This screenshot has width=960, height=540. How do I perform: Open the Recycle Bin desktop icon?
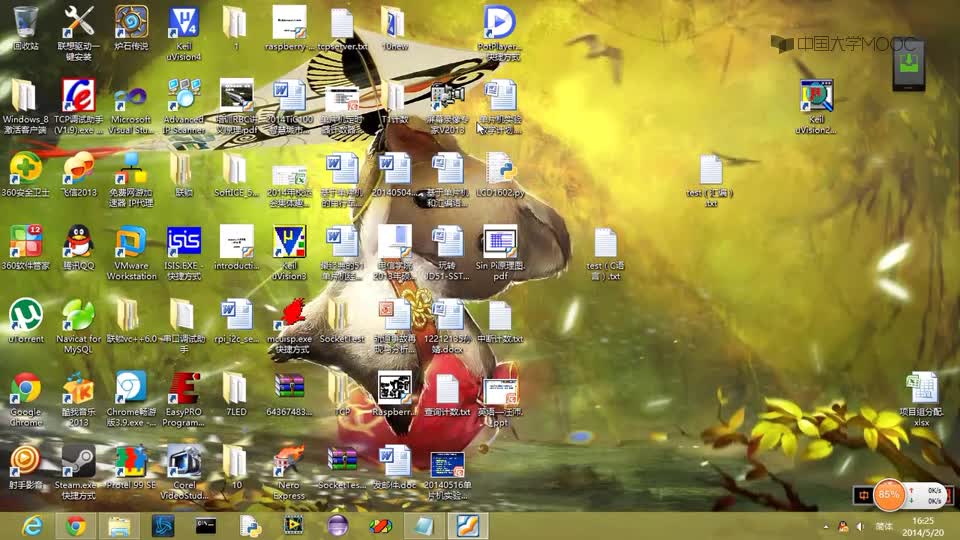click(25, 29)
